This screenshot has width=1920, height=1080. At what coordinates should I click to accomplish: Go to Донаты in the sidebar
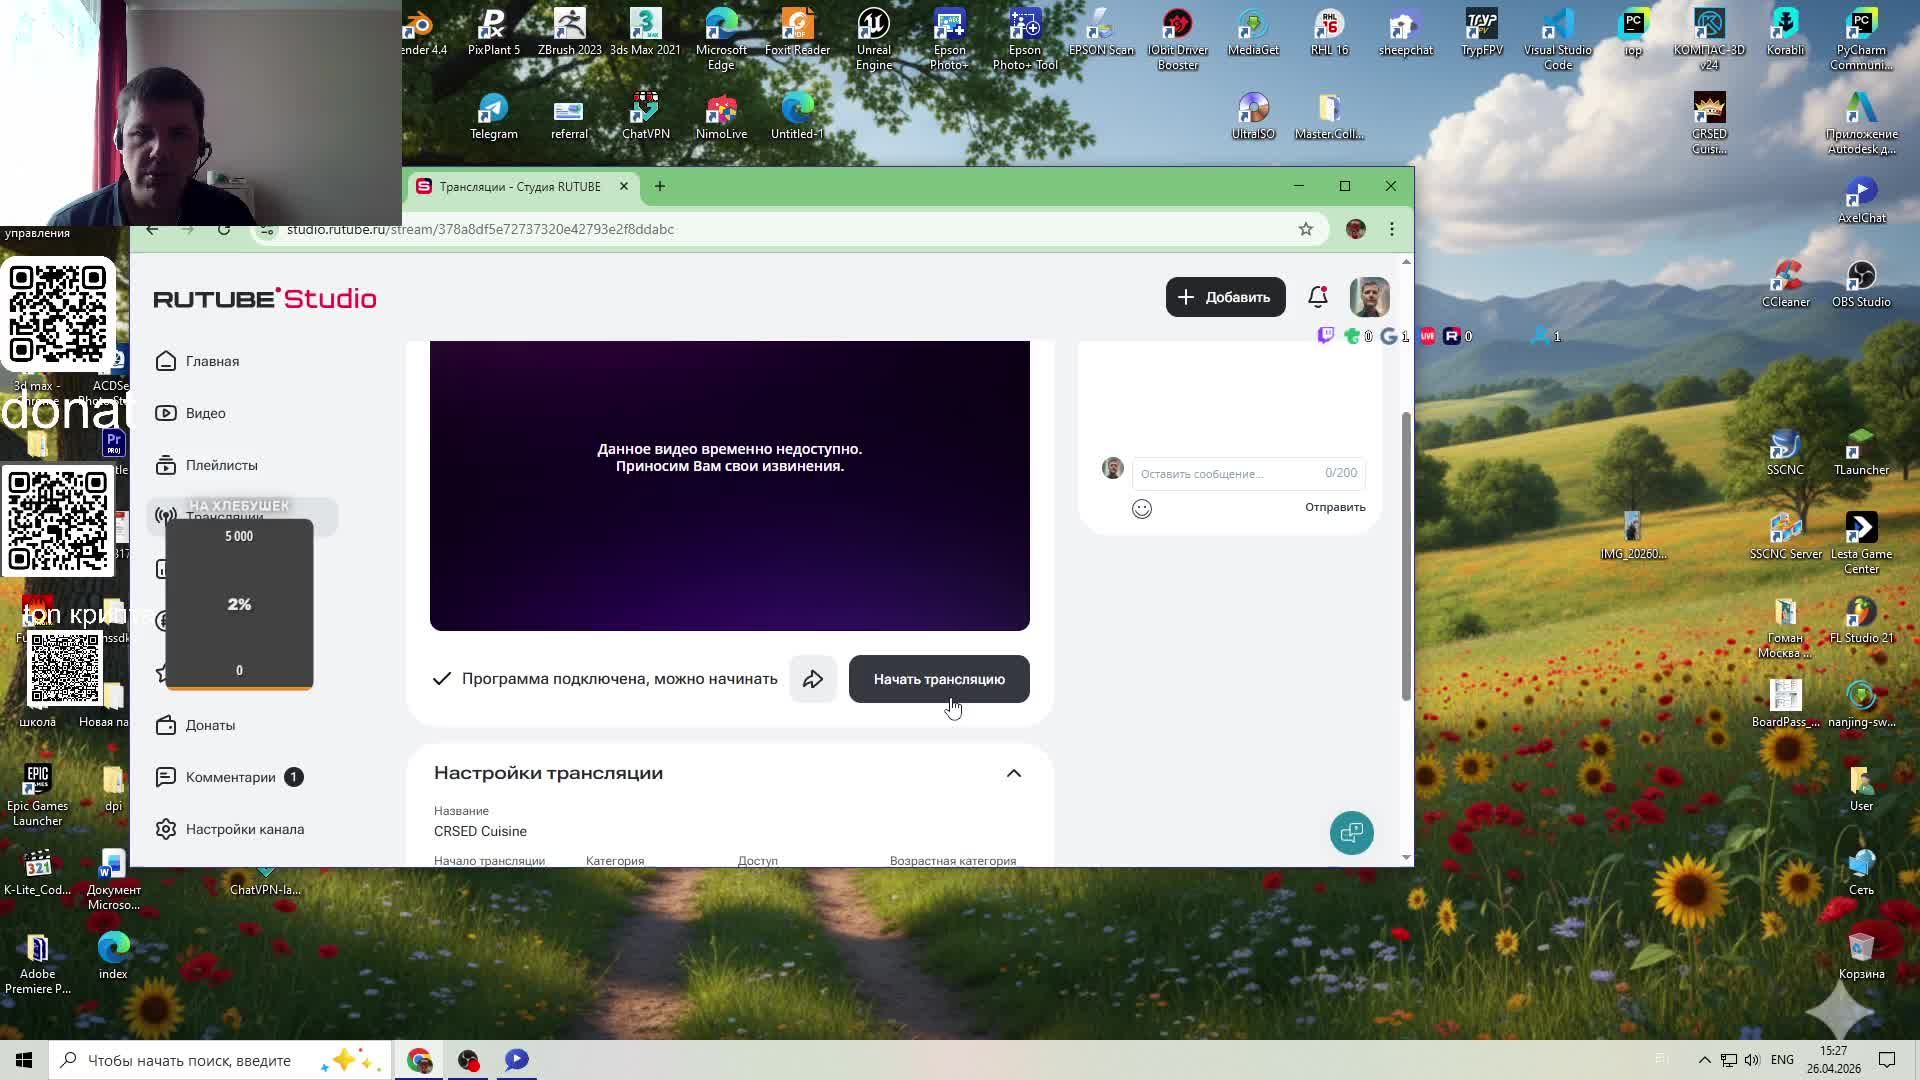210,725
